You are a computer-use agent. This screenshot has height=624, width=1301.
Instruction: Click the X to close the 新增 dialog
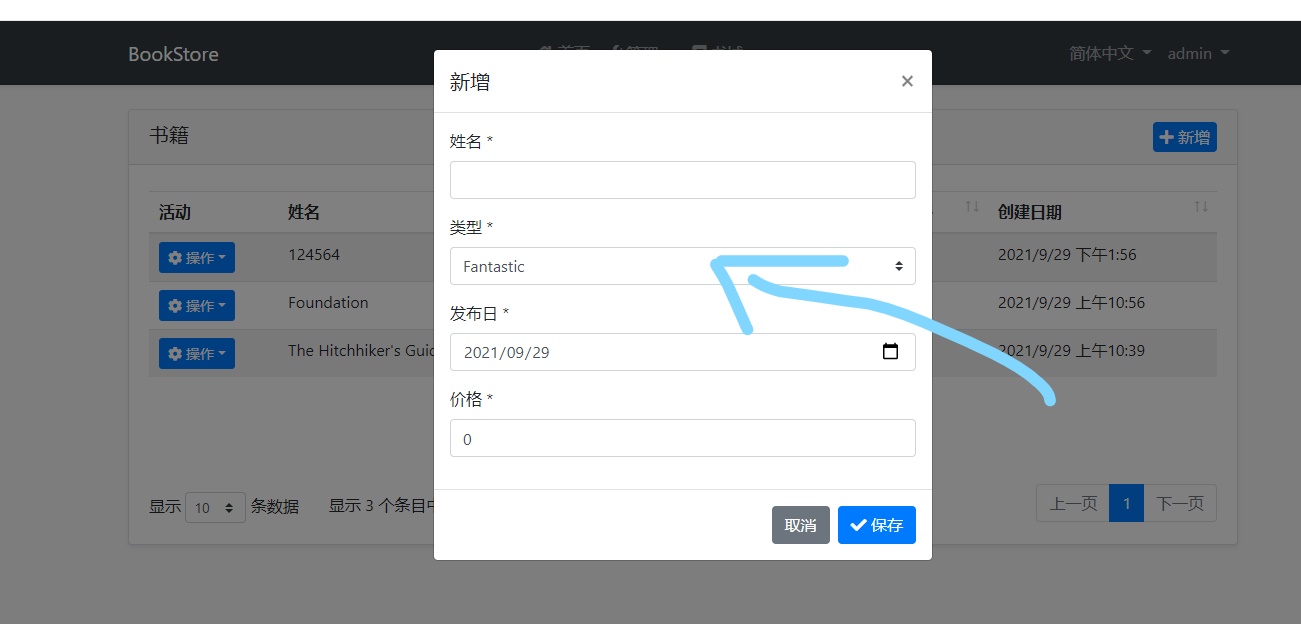point(907,81)
